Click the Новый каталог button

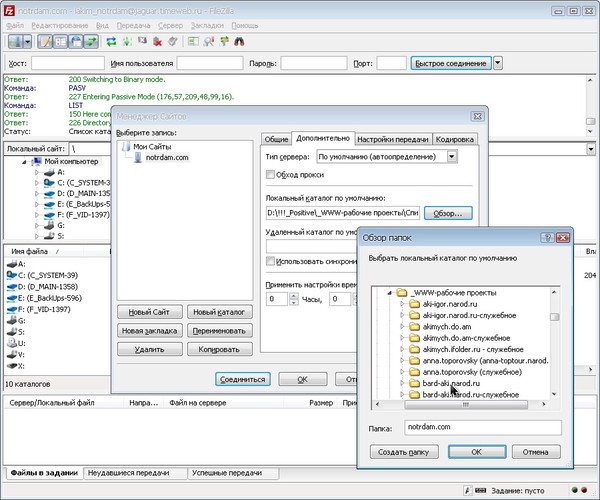click(x=220, y=312)
